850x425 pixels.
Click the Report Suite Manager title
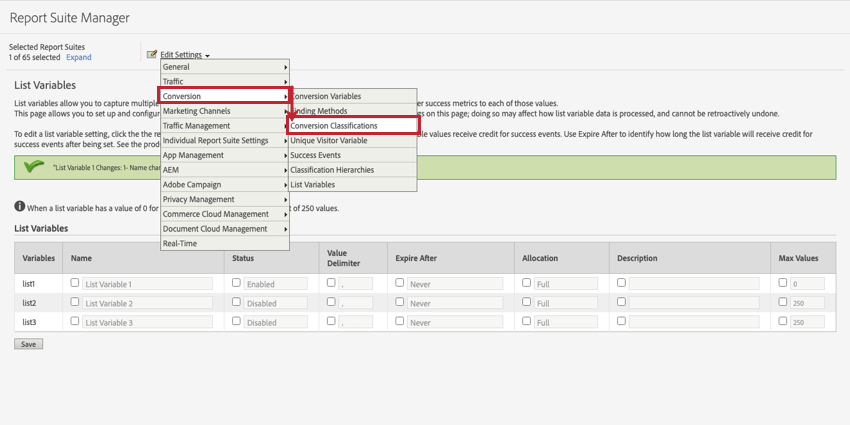(70, 18)
